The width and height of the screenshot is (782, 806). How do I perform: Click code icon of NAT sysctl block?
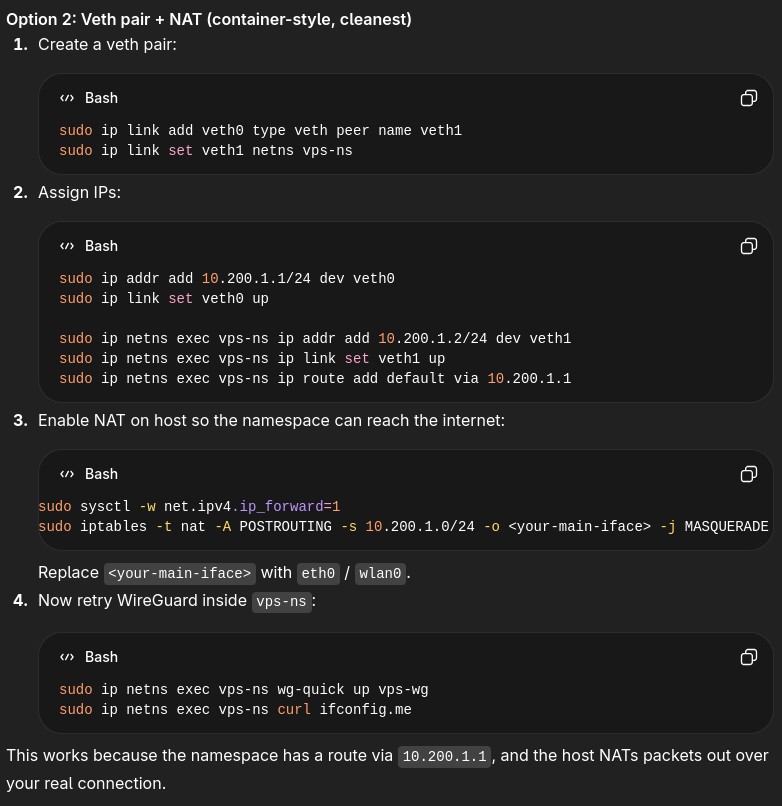(x=67, y=474)
